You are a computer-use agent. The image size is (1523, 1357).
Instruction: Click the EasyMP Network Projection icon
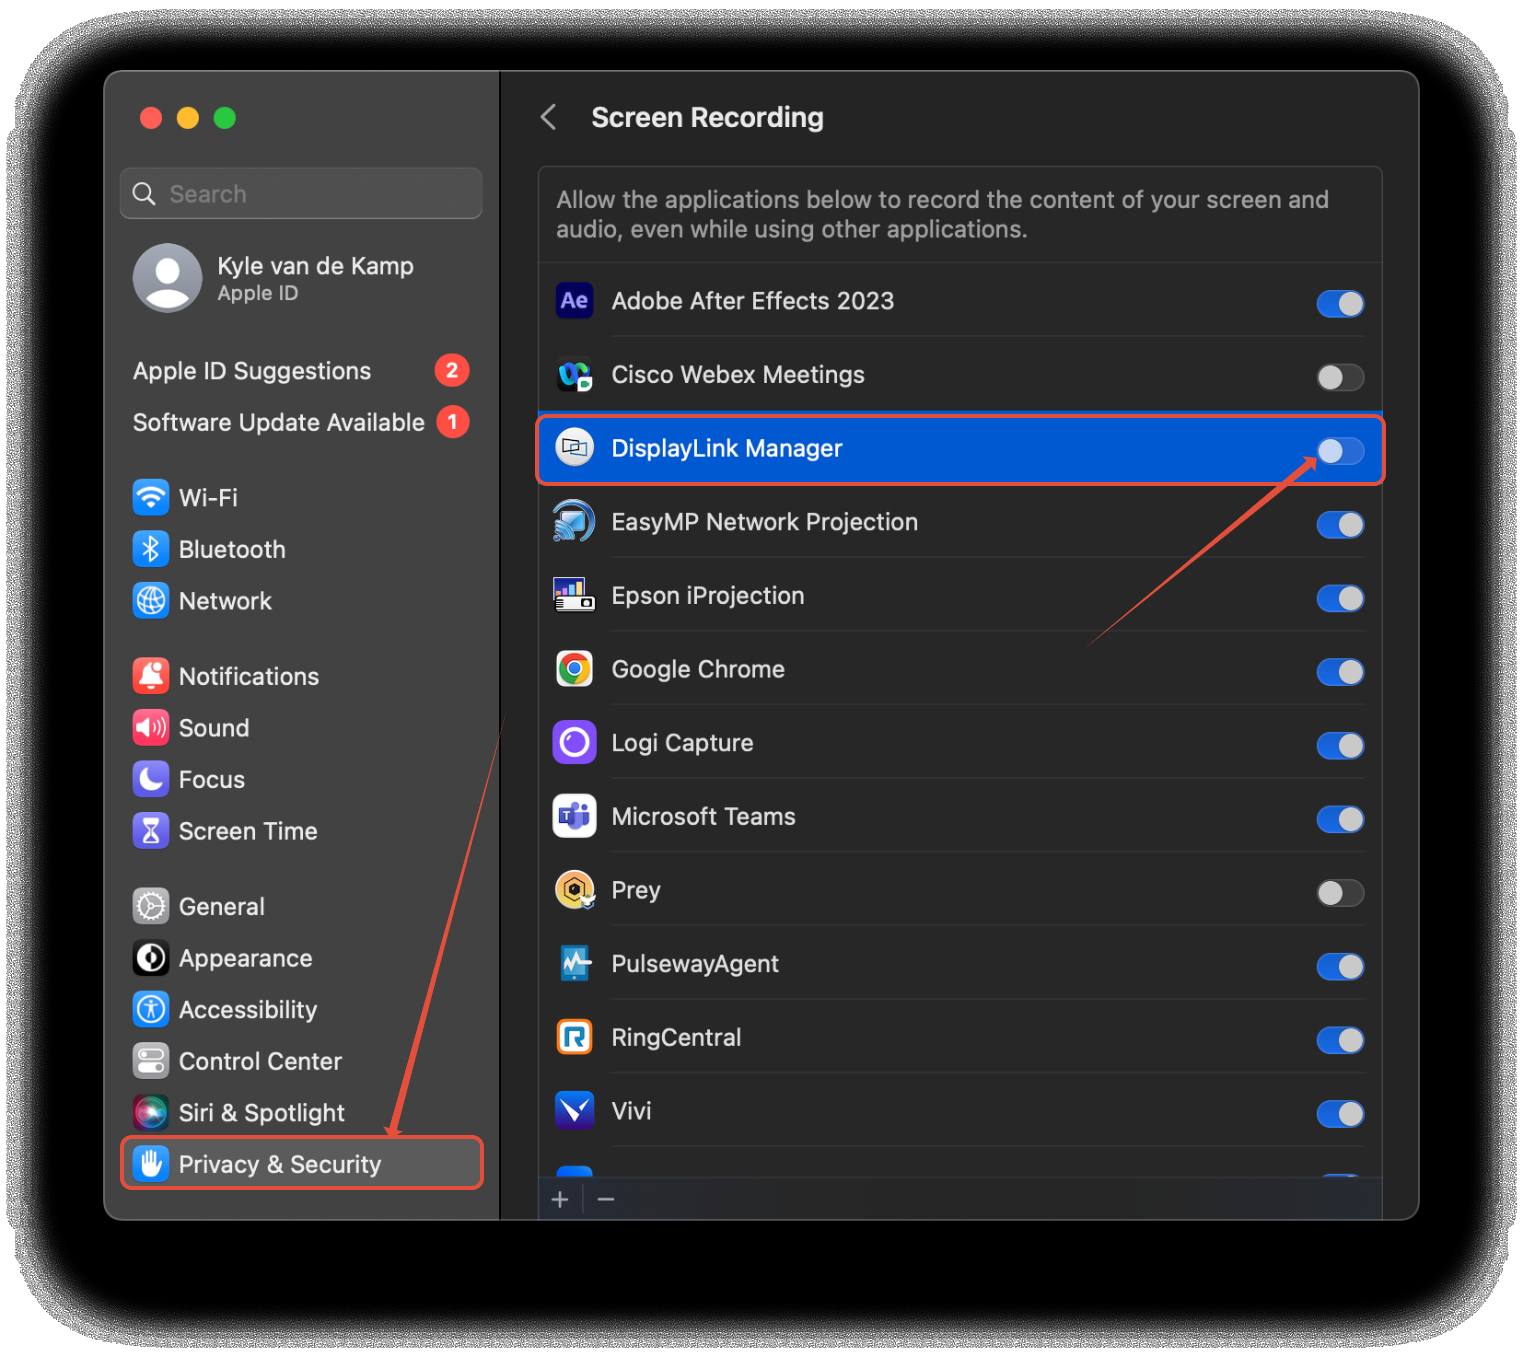pos(574,522)
